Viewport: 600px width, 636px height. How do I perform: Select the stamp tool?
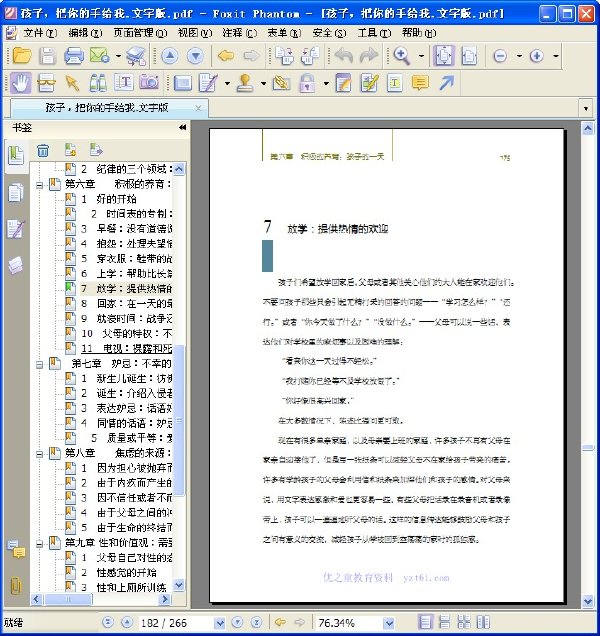click(x=246, y=83)
